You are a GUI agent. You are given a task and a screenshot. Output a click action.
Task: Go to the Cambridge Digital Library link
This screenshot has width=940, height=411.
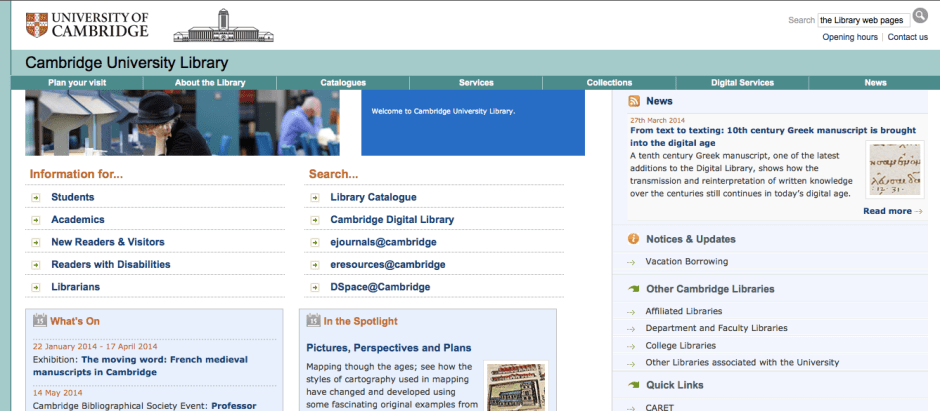pos(392,219)
